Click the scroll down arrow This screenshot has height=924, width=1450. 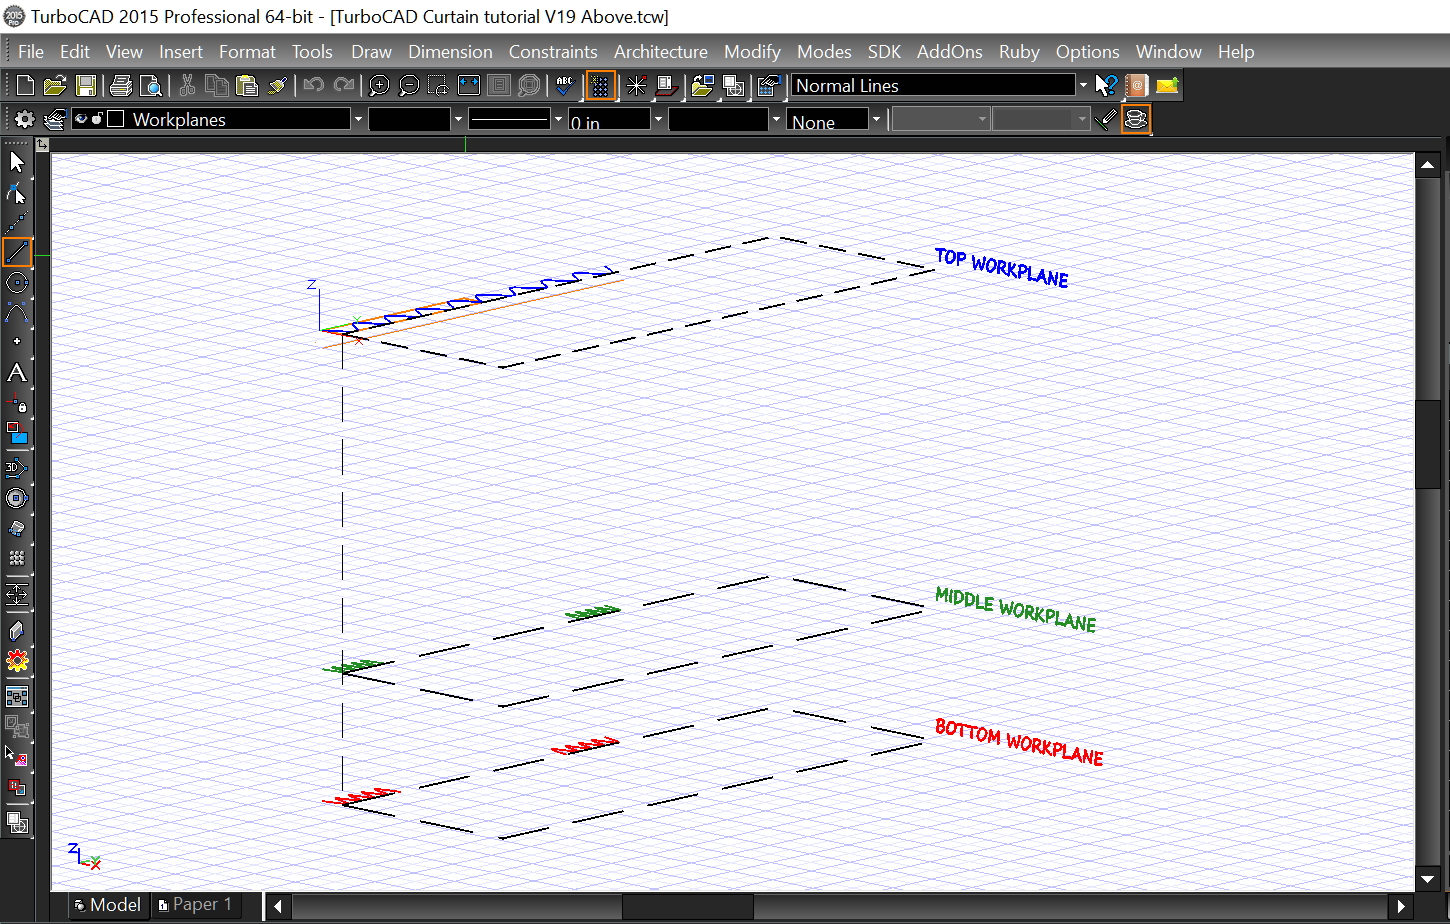1428,880
